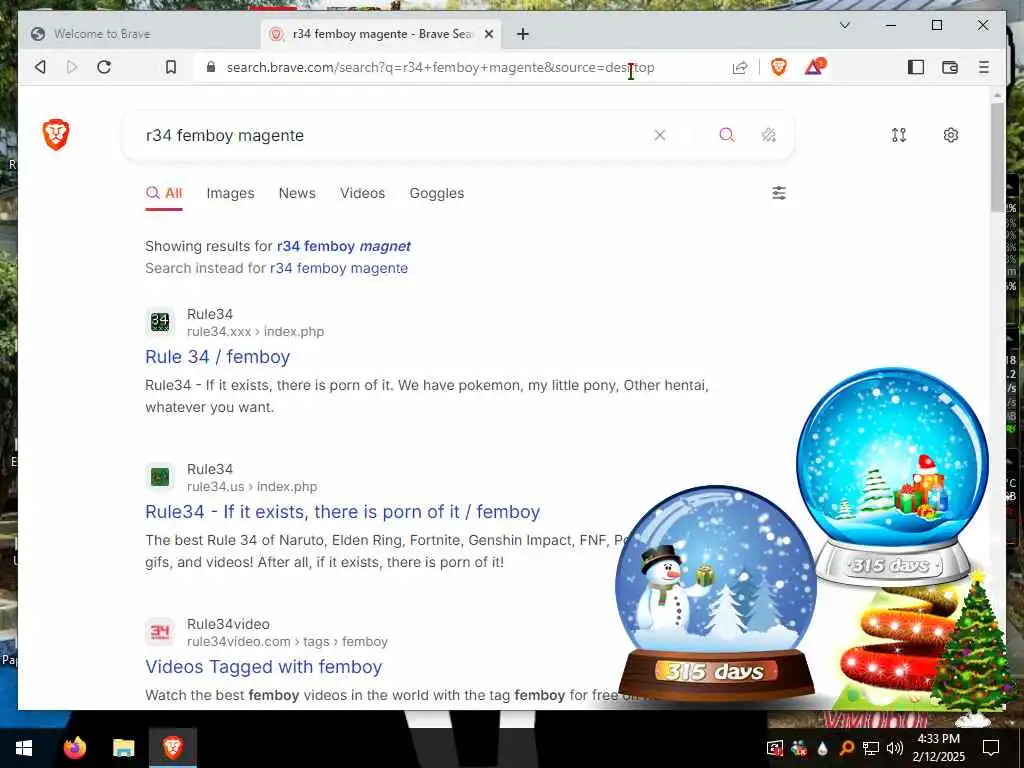
Task: Click the snowman snow globe widget
Action: tap(716, 591)
